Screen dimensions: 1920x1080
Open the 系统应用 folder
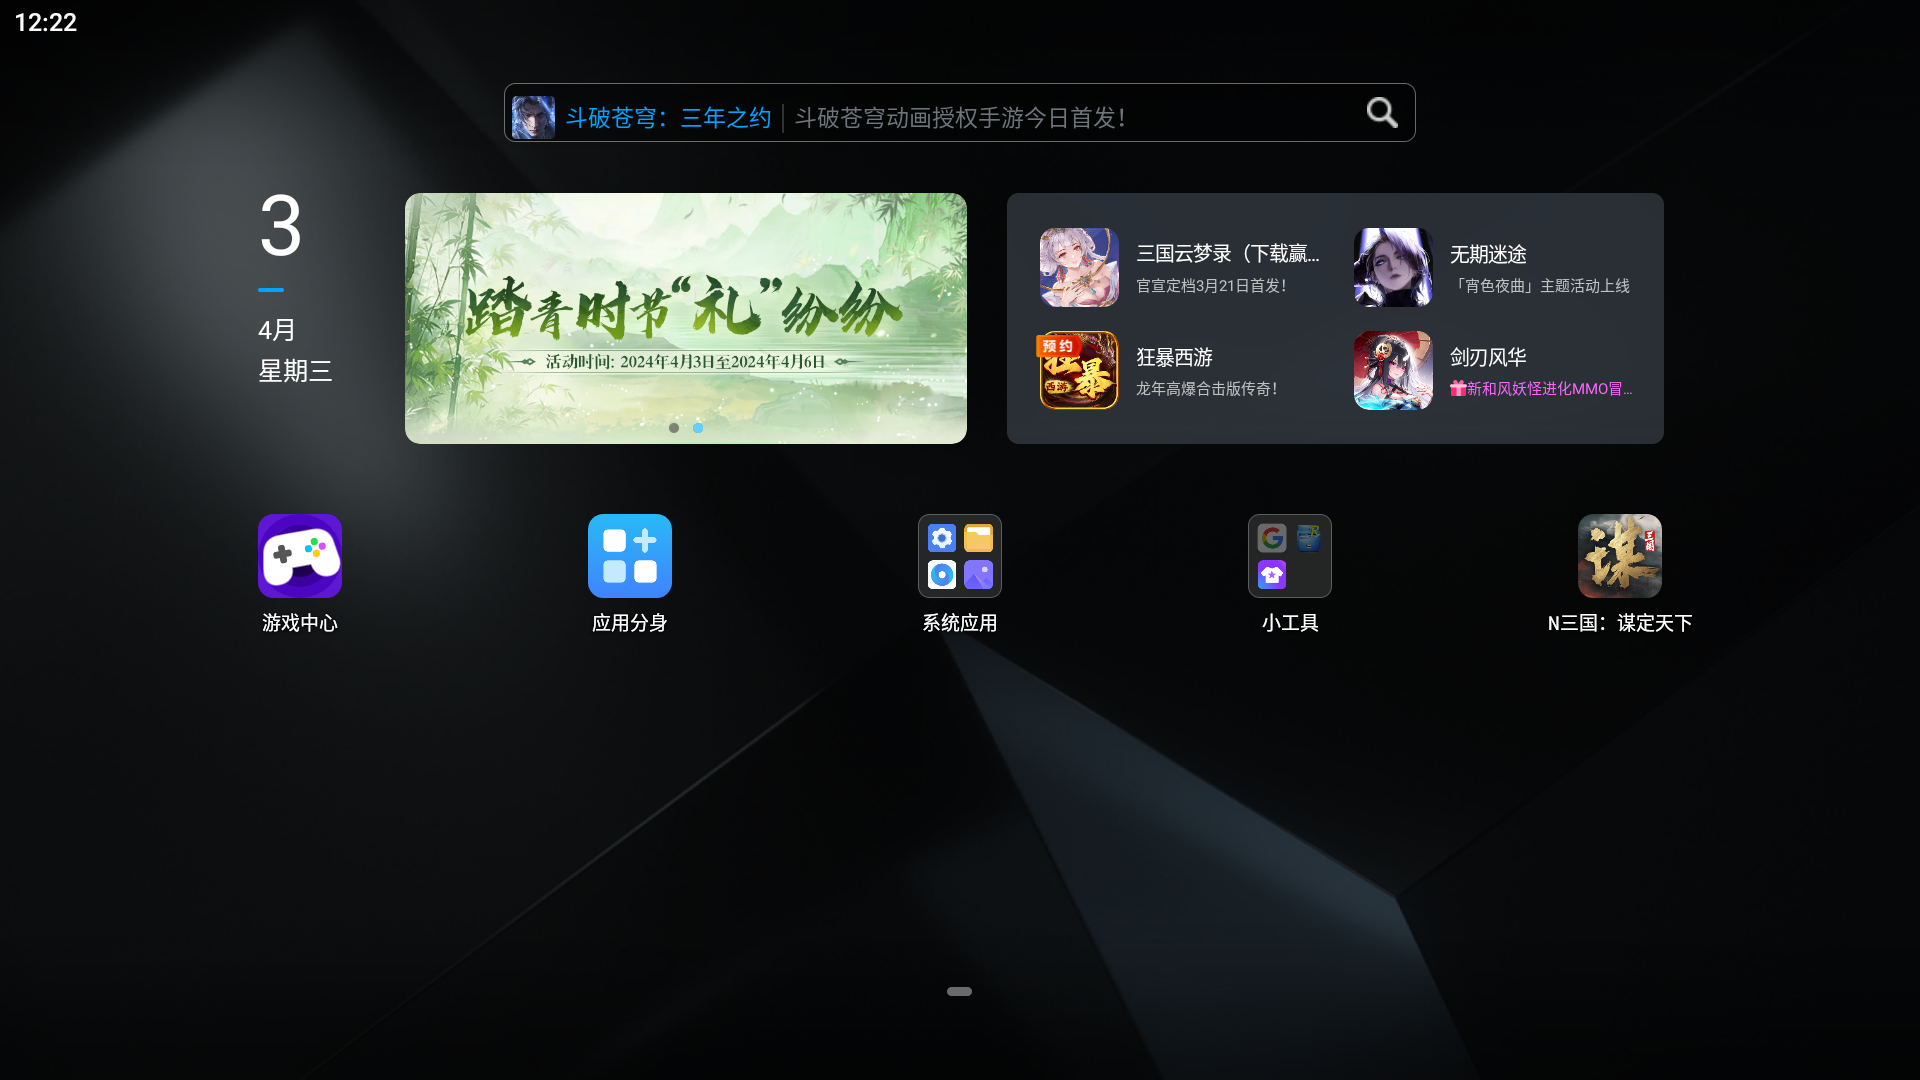coord(960,556)
